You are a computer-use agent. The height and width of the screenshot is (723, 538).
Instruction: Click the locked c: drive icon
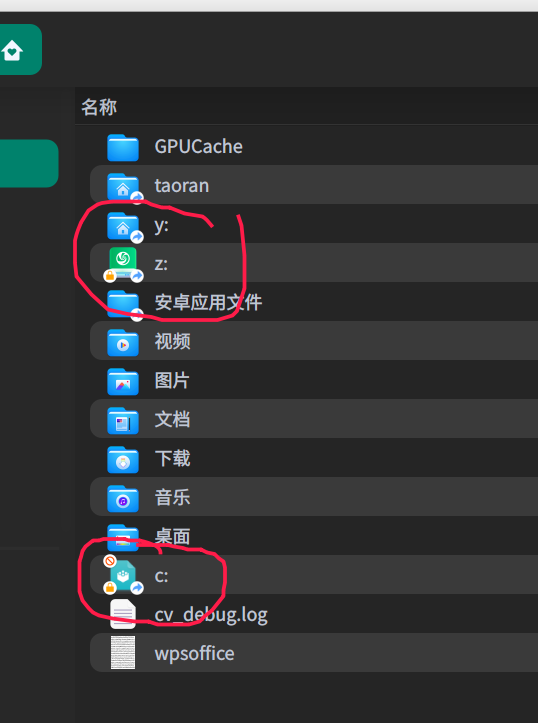pyautogui.click(x=123, y=575)
